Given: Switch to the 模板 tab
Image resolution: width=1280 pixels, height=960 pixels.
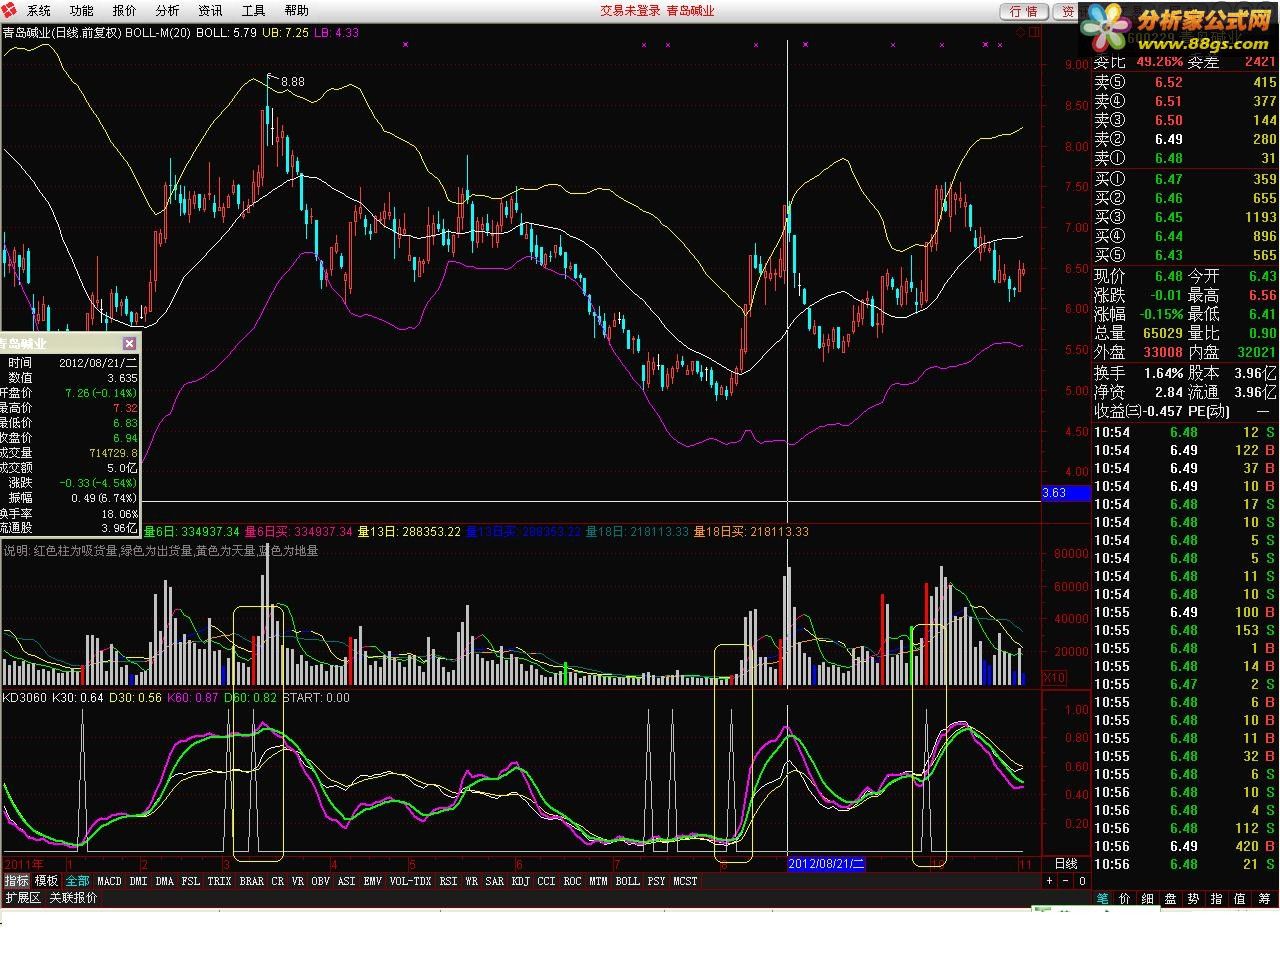Looking at the screenshot, I should pos(46,881).
